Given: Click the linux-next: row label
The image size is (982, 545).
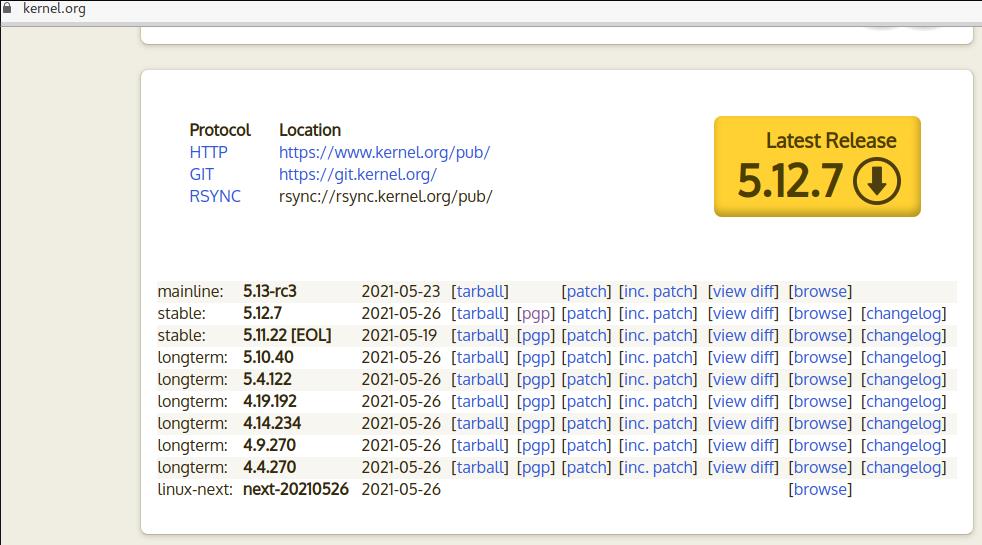Looking at the screenshot, I should pos(195,489).
